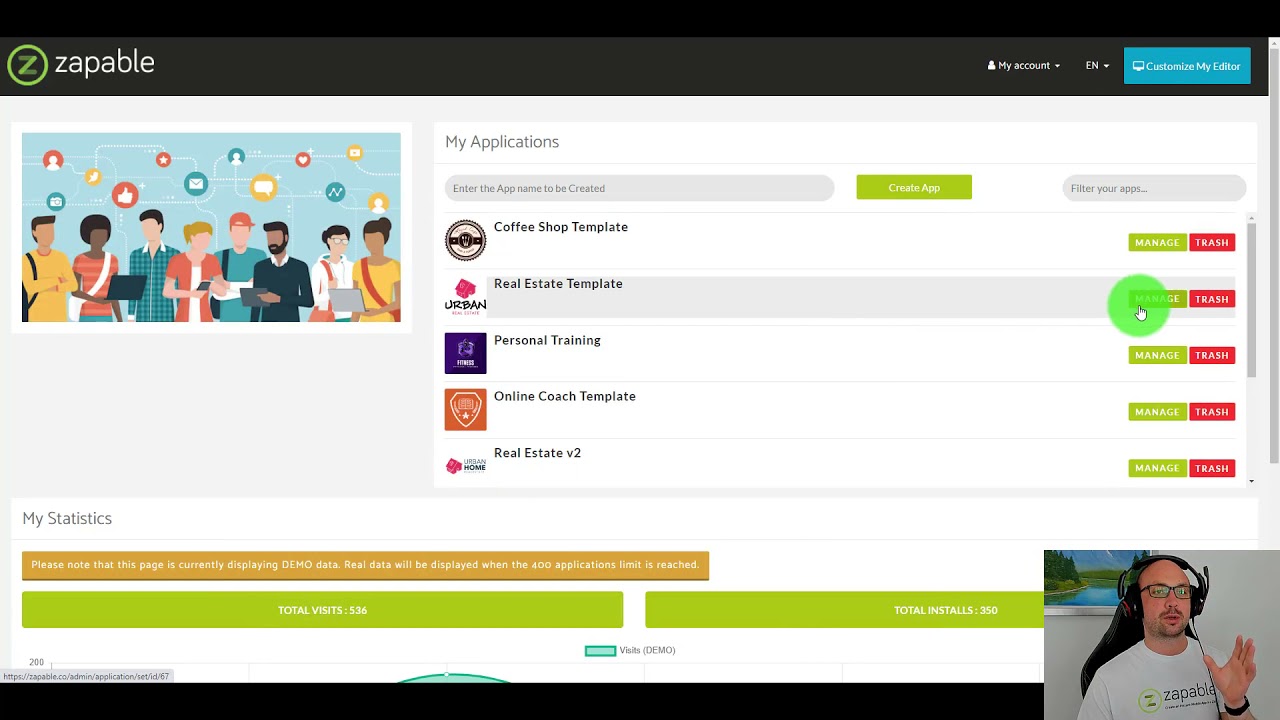The height and width of the screenshot is (720, 1280).
Task: Trash the Real Estate Template app
Action: (1211, 299)
